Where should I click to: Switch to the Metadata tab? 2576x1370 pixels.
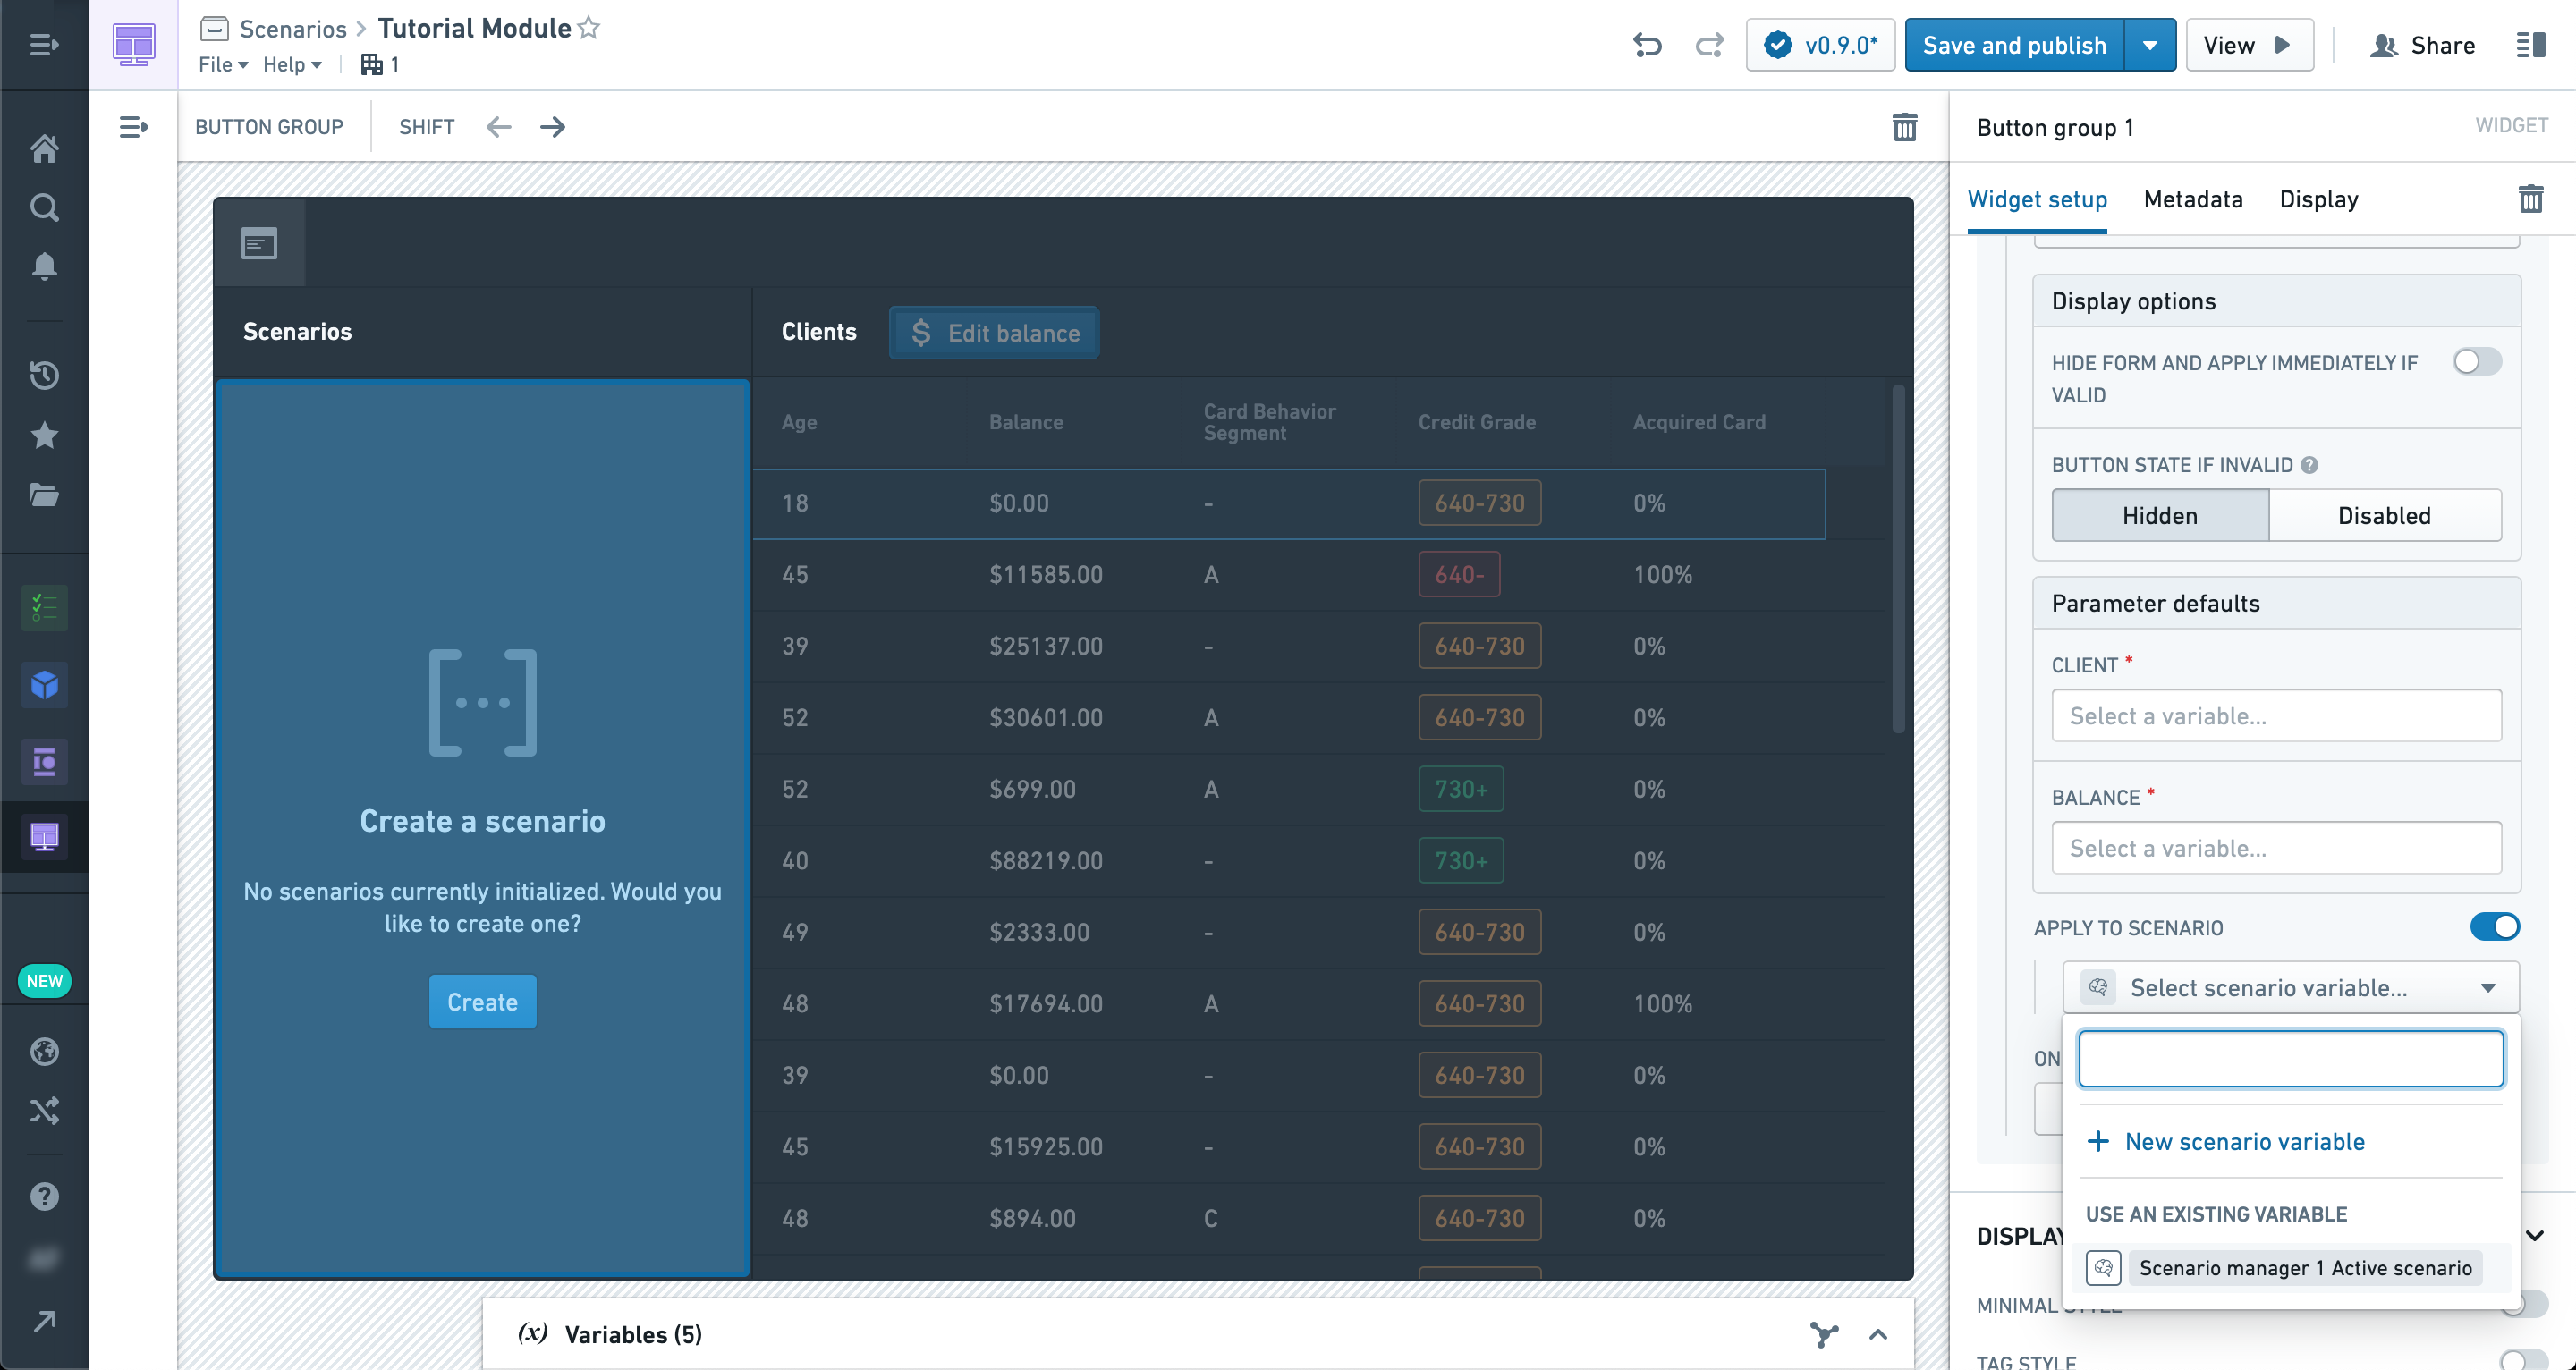pyautogui.click(x=2193, y=199)
